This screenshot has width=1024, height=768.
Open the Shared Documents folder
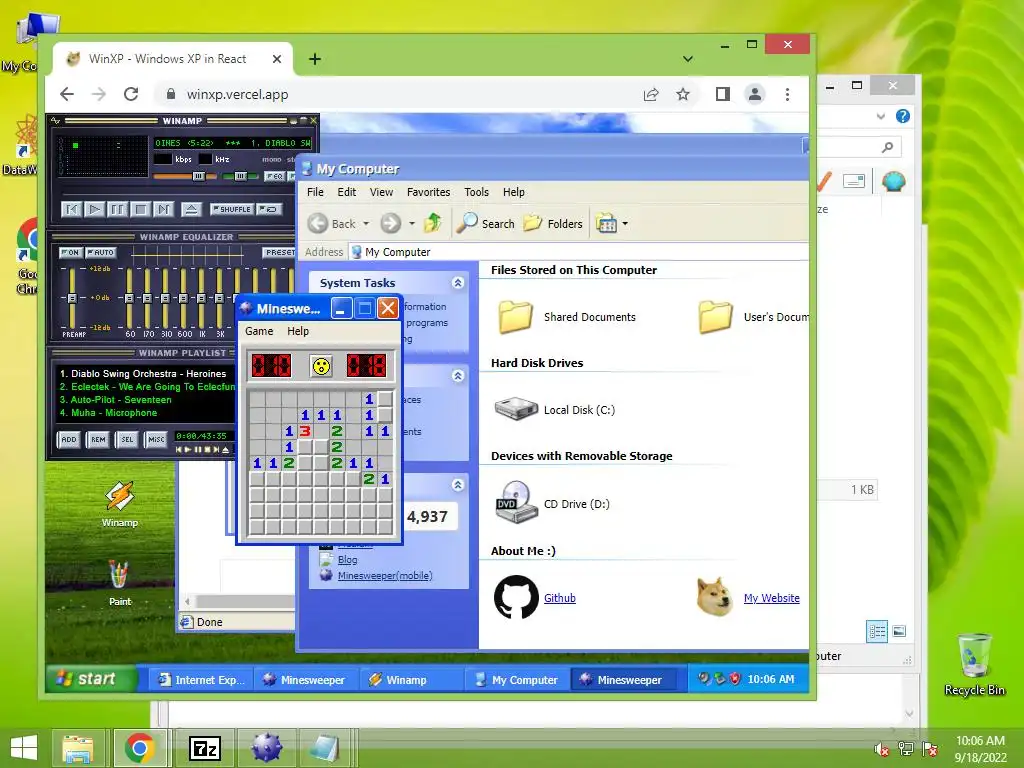click(566, 317)
